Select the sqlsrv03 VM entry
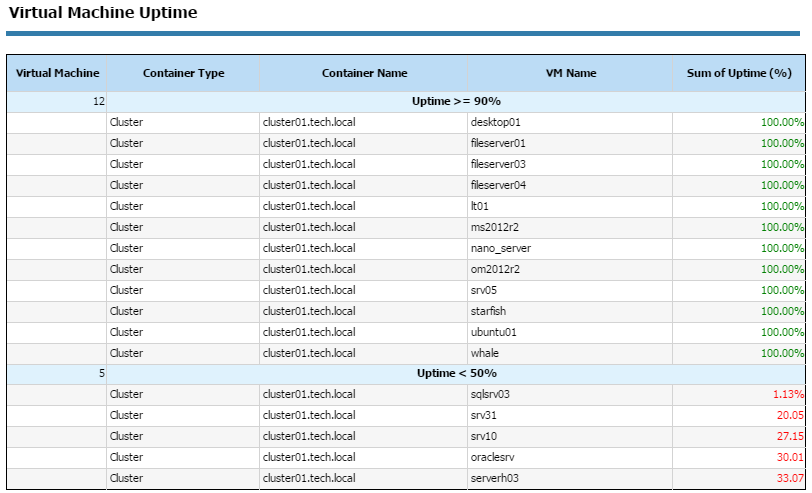The image size is (812, 493). click(x=406, y=394)
